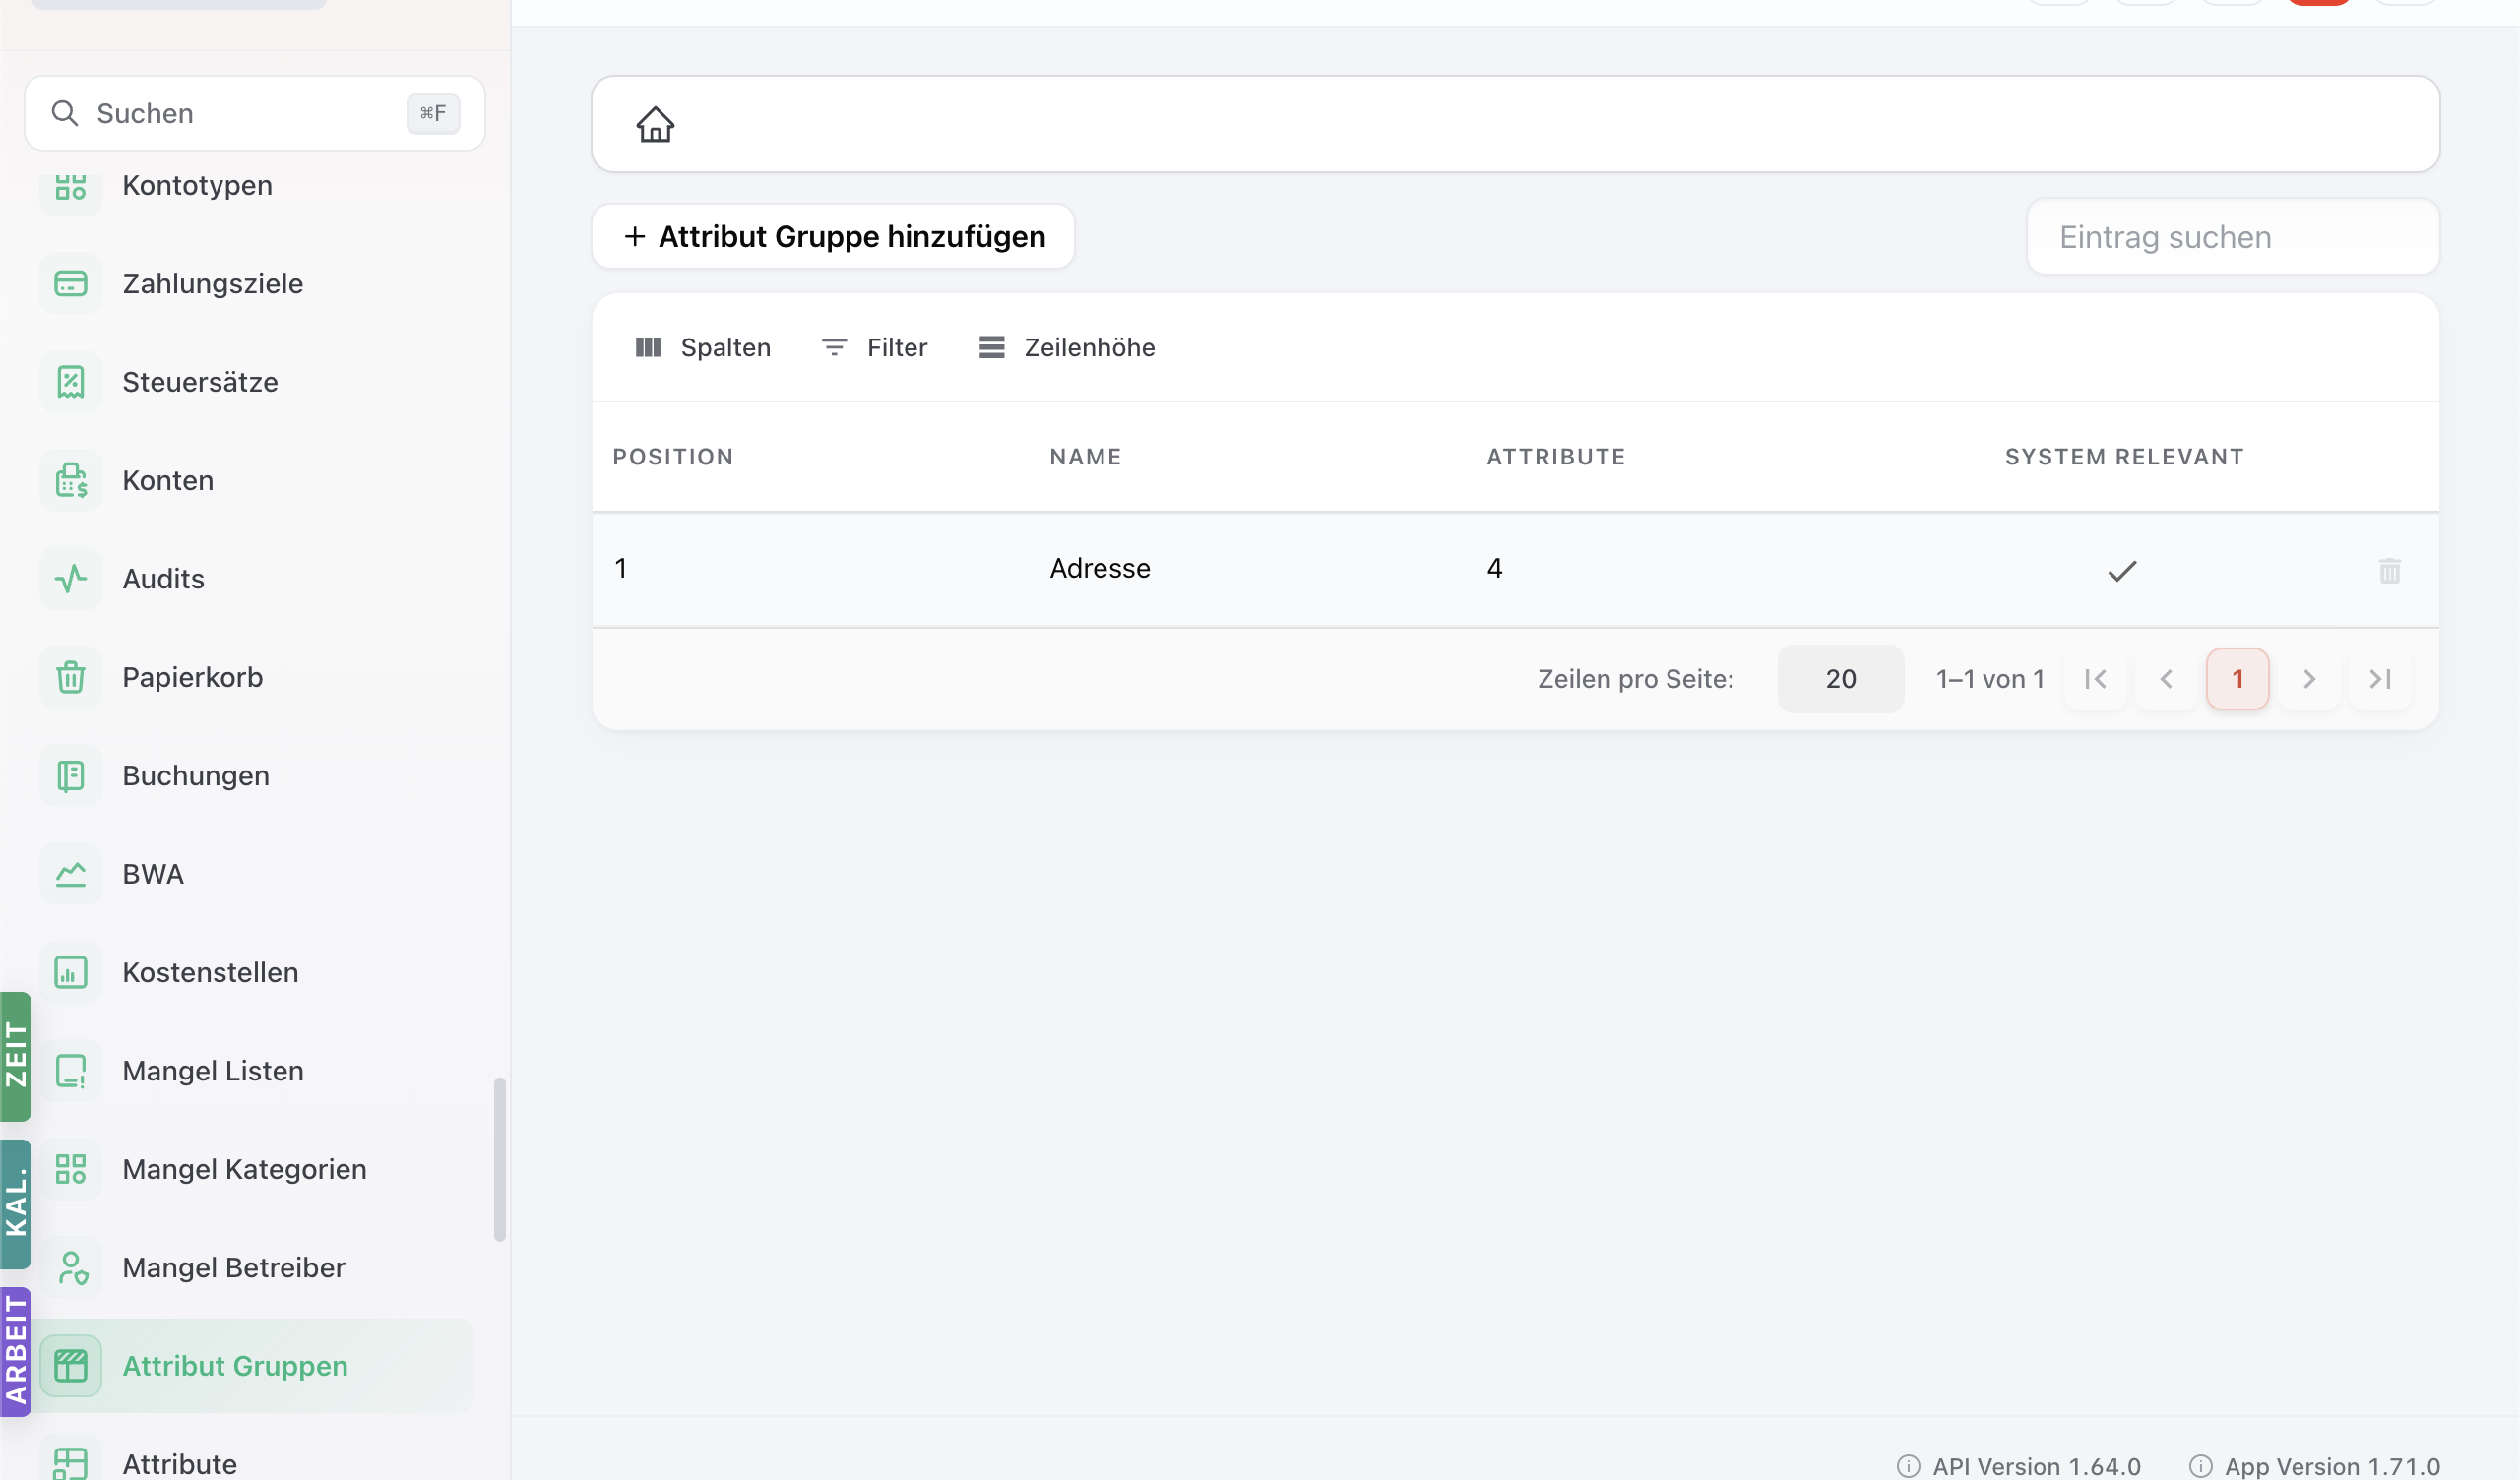
Task: Delete the Adresse row via trash icon
Action: pos(2390,571)
